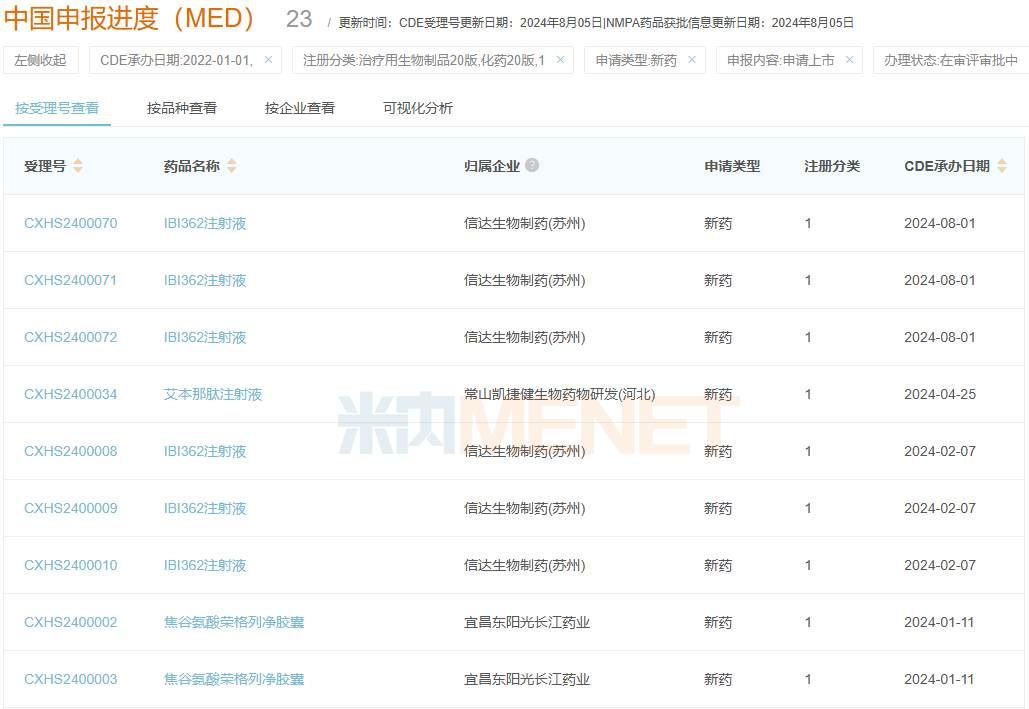The width and height of the screenshot is (1029, 709).
Task: Open the 艾本那肽注射液 drug detail link
Action: [x=215, y=394]
